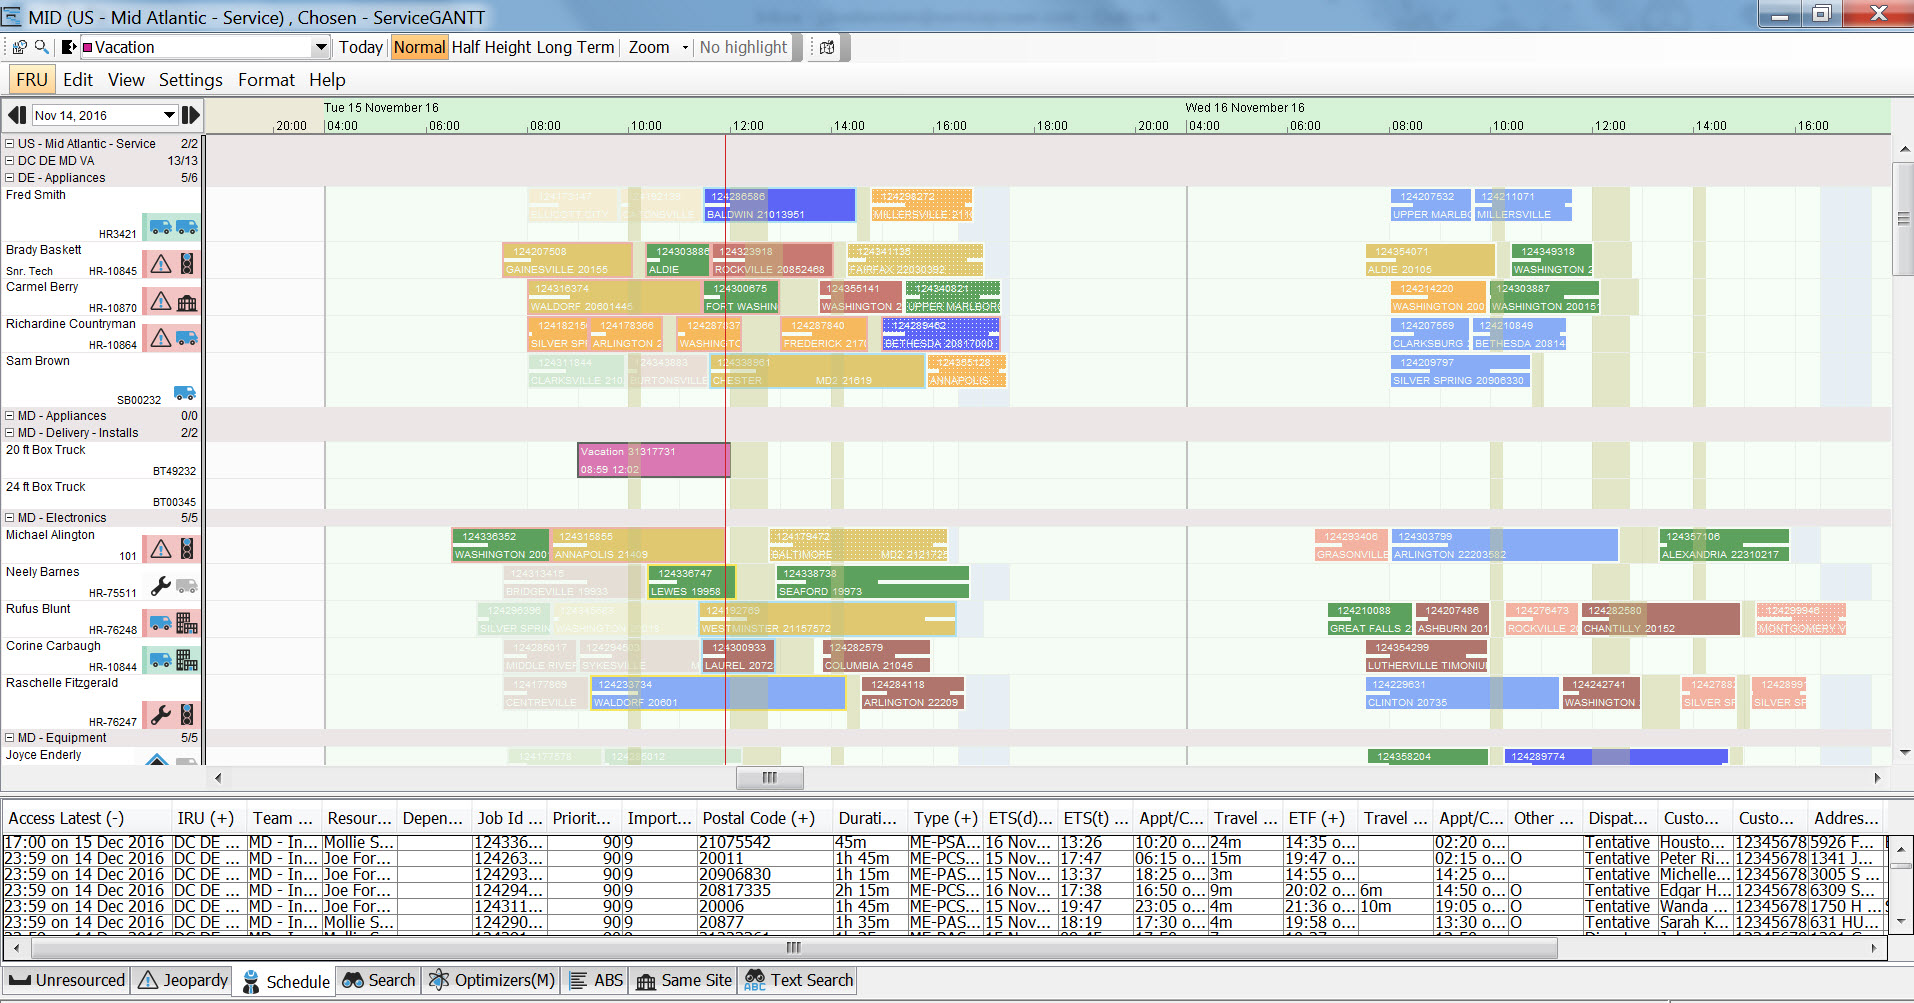Click Raschelle Fitzgerald's traffic light icon

click(187, 714)
